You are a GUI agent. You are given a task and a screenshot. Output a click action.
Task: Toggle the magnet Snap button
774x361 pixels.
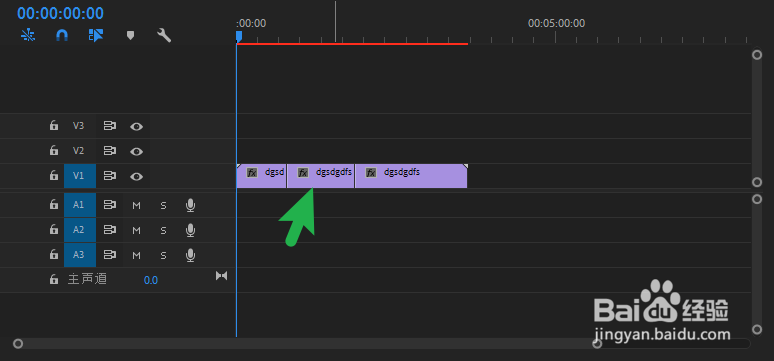click(62, 35)
